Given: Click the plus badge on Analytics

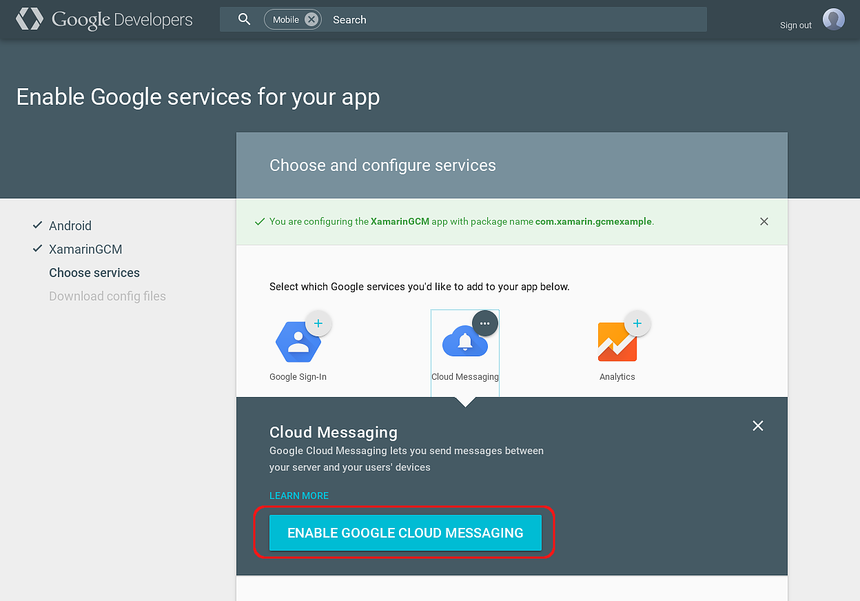Looking at the screenshot, I should pyautogui.click(x=636, y=322).
